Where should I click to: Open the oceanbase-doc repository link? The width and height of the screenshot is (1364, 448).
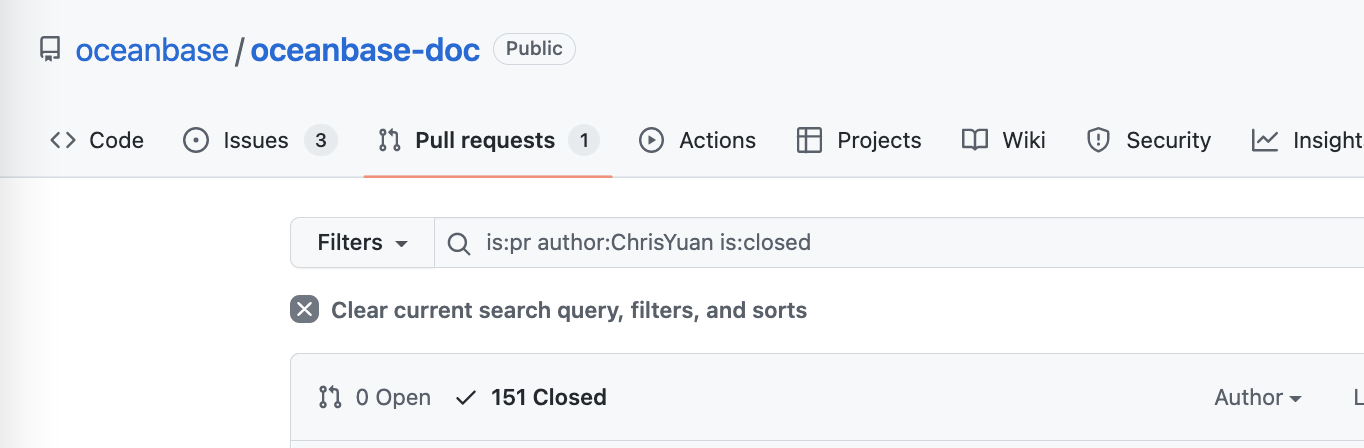(365, 49)
